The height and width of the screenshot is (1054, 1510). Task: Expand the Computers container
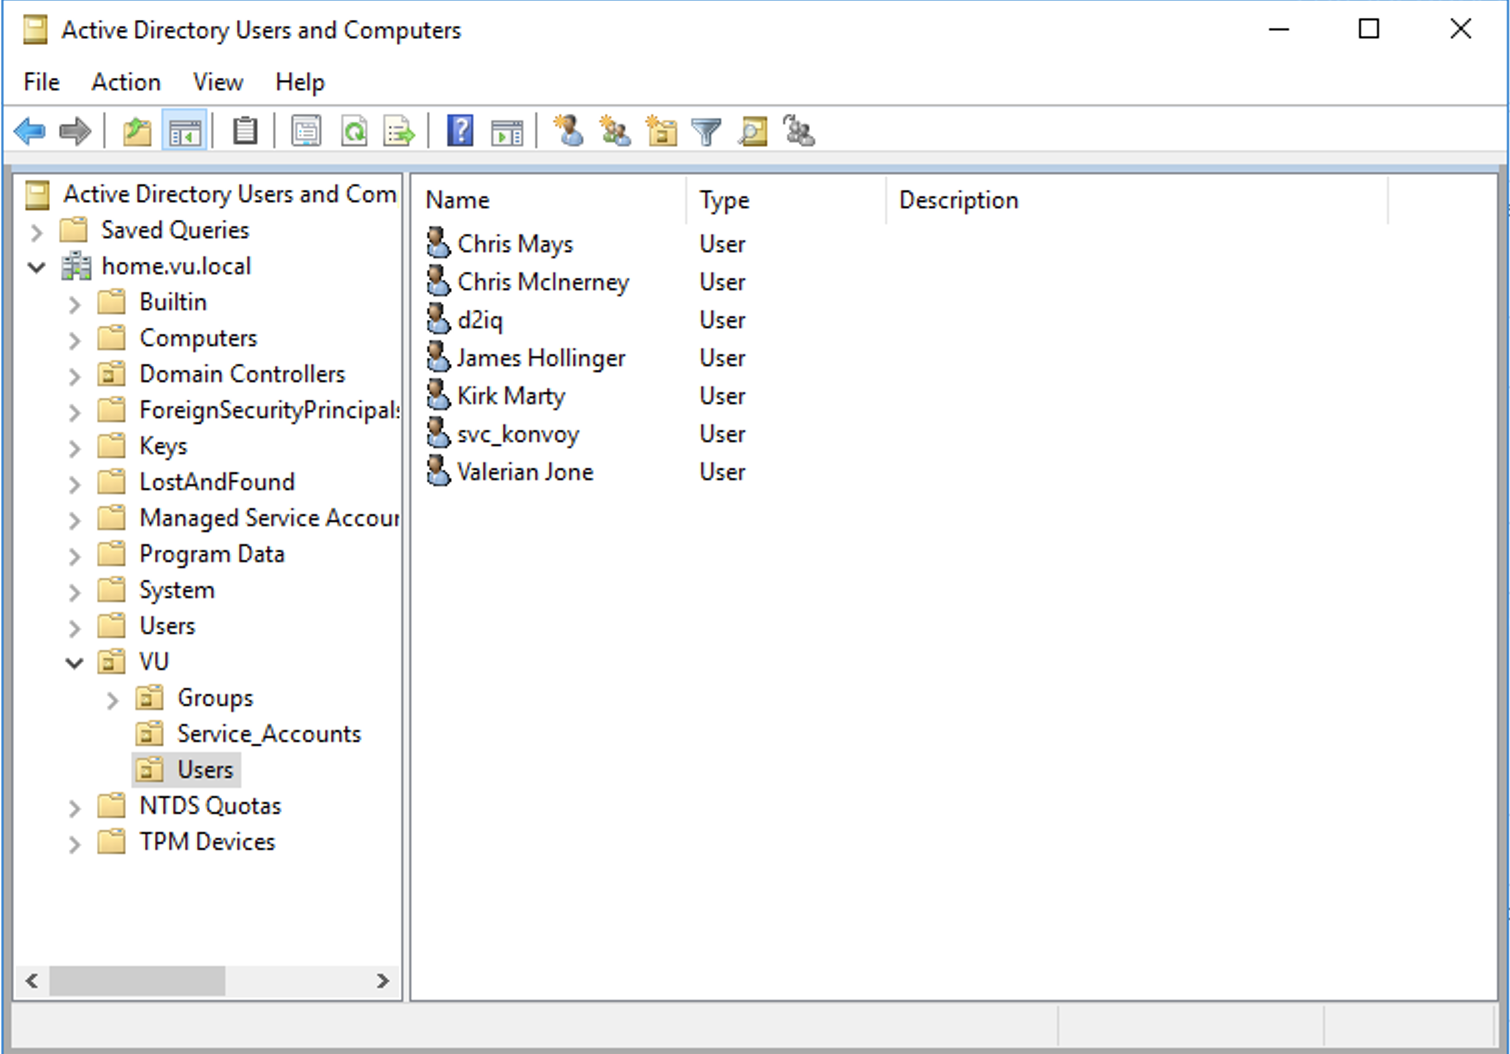[74, 340]
